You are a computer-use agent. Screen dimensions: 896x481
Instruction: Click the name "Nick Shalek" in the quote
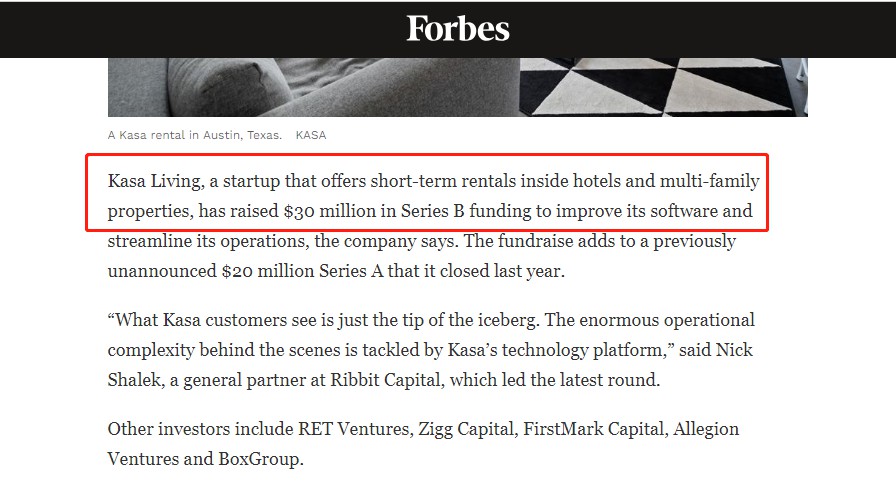click(x=734, y=350)
